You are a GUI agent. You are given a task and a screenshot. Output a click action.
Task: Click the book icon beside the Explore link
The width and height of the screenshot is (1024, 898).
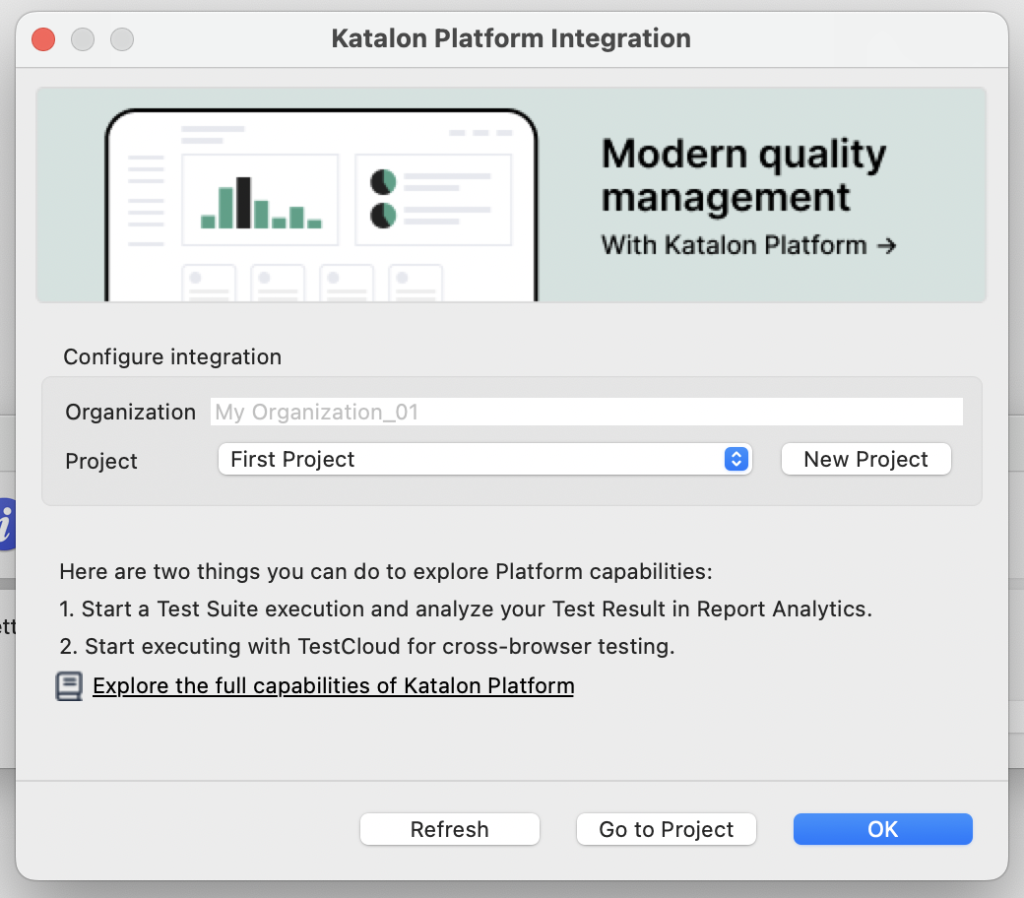[69, 686]
